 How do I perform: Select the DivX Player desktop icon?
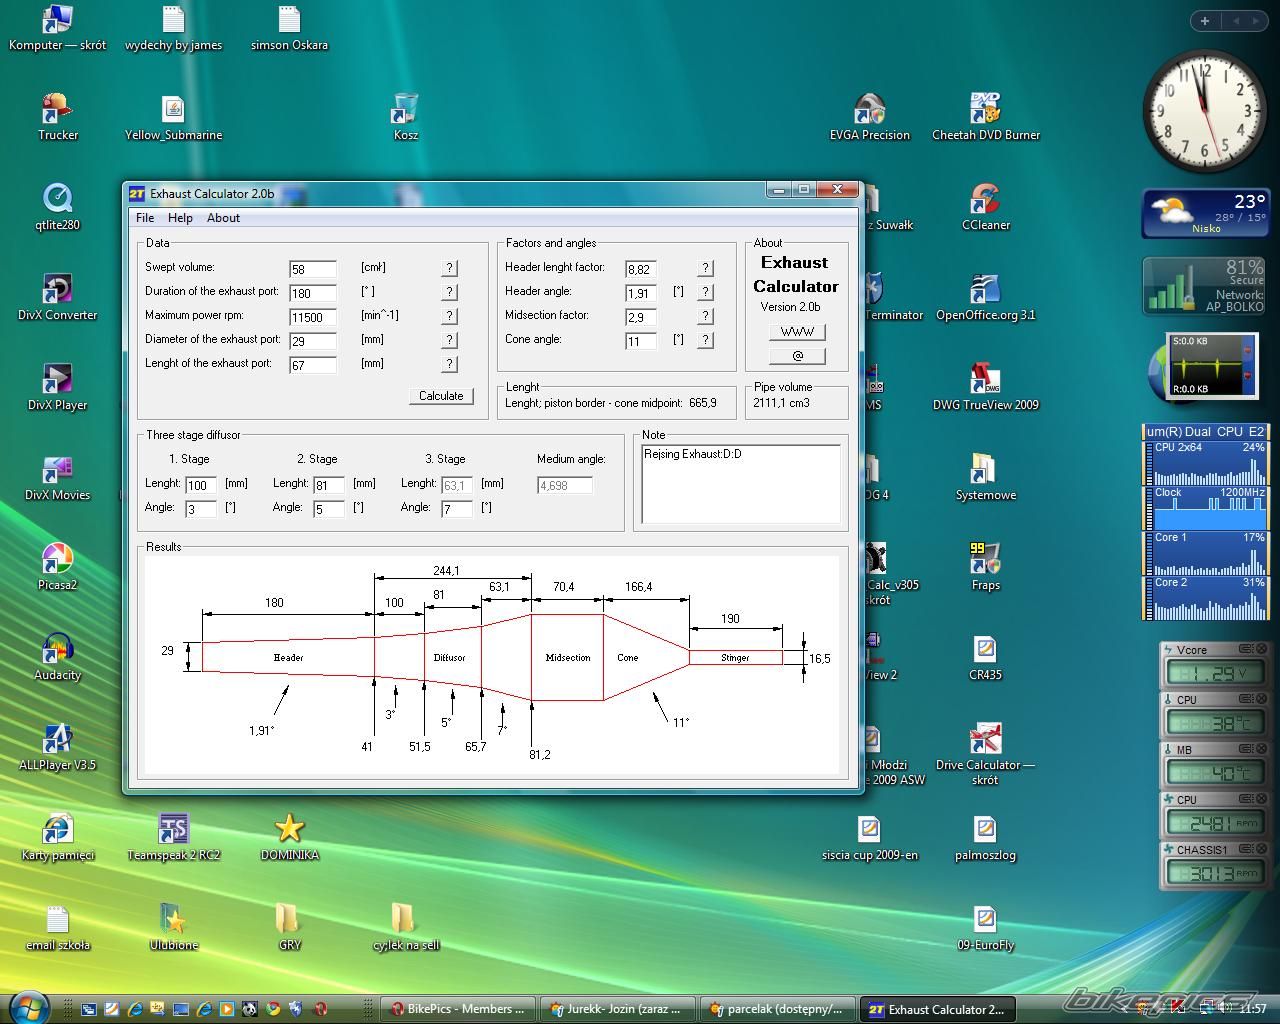[x=58, y=386]
